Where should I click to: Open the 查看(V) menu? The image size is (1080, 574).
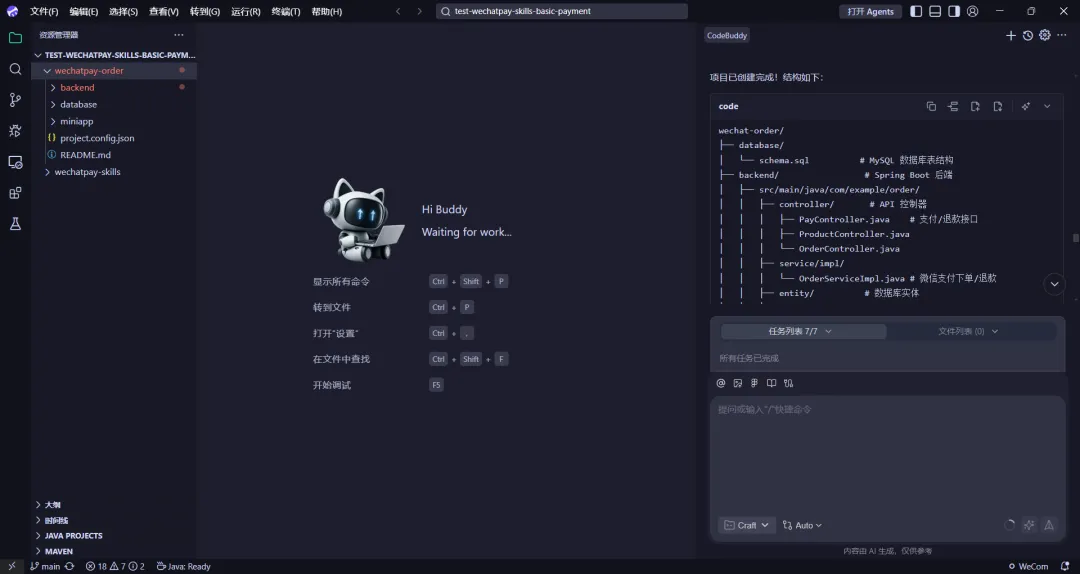[x=164, y=11]
